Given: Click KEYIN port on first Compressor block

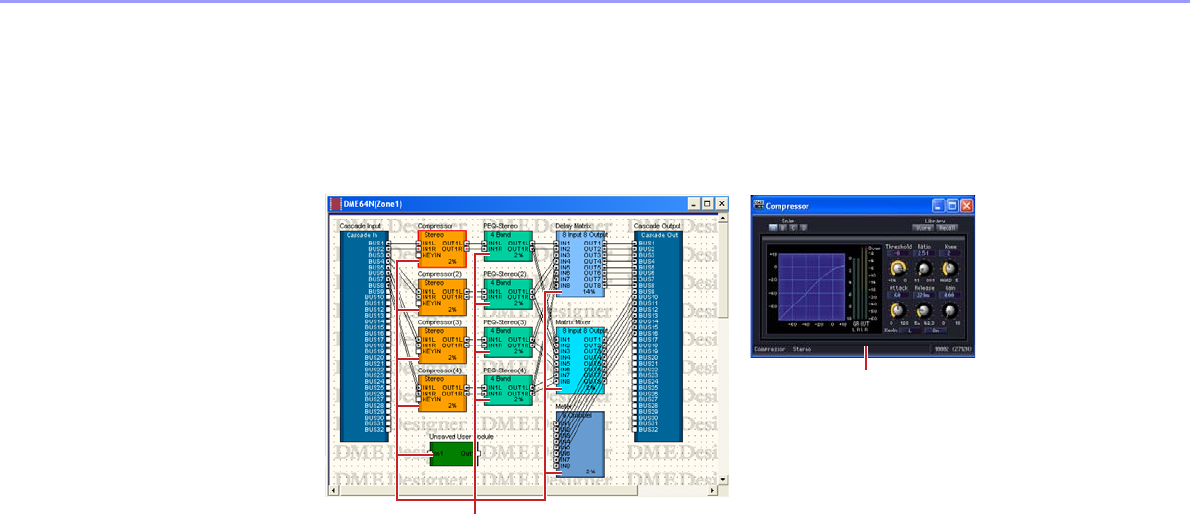Looking at the screenshot, I should (x=419, y=255).
